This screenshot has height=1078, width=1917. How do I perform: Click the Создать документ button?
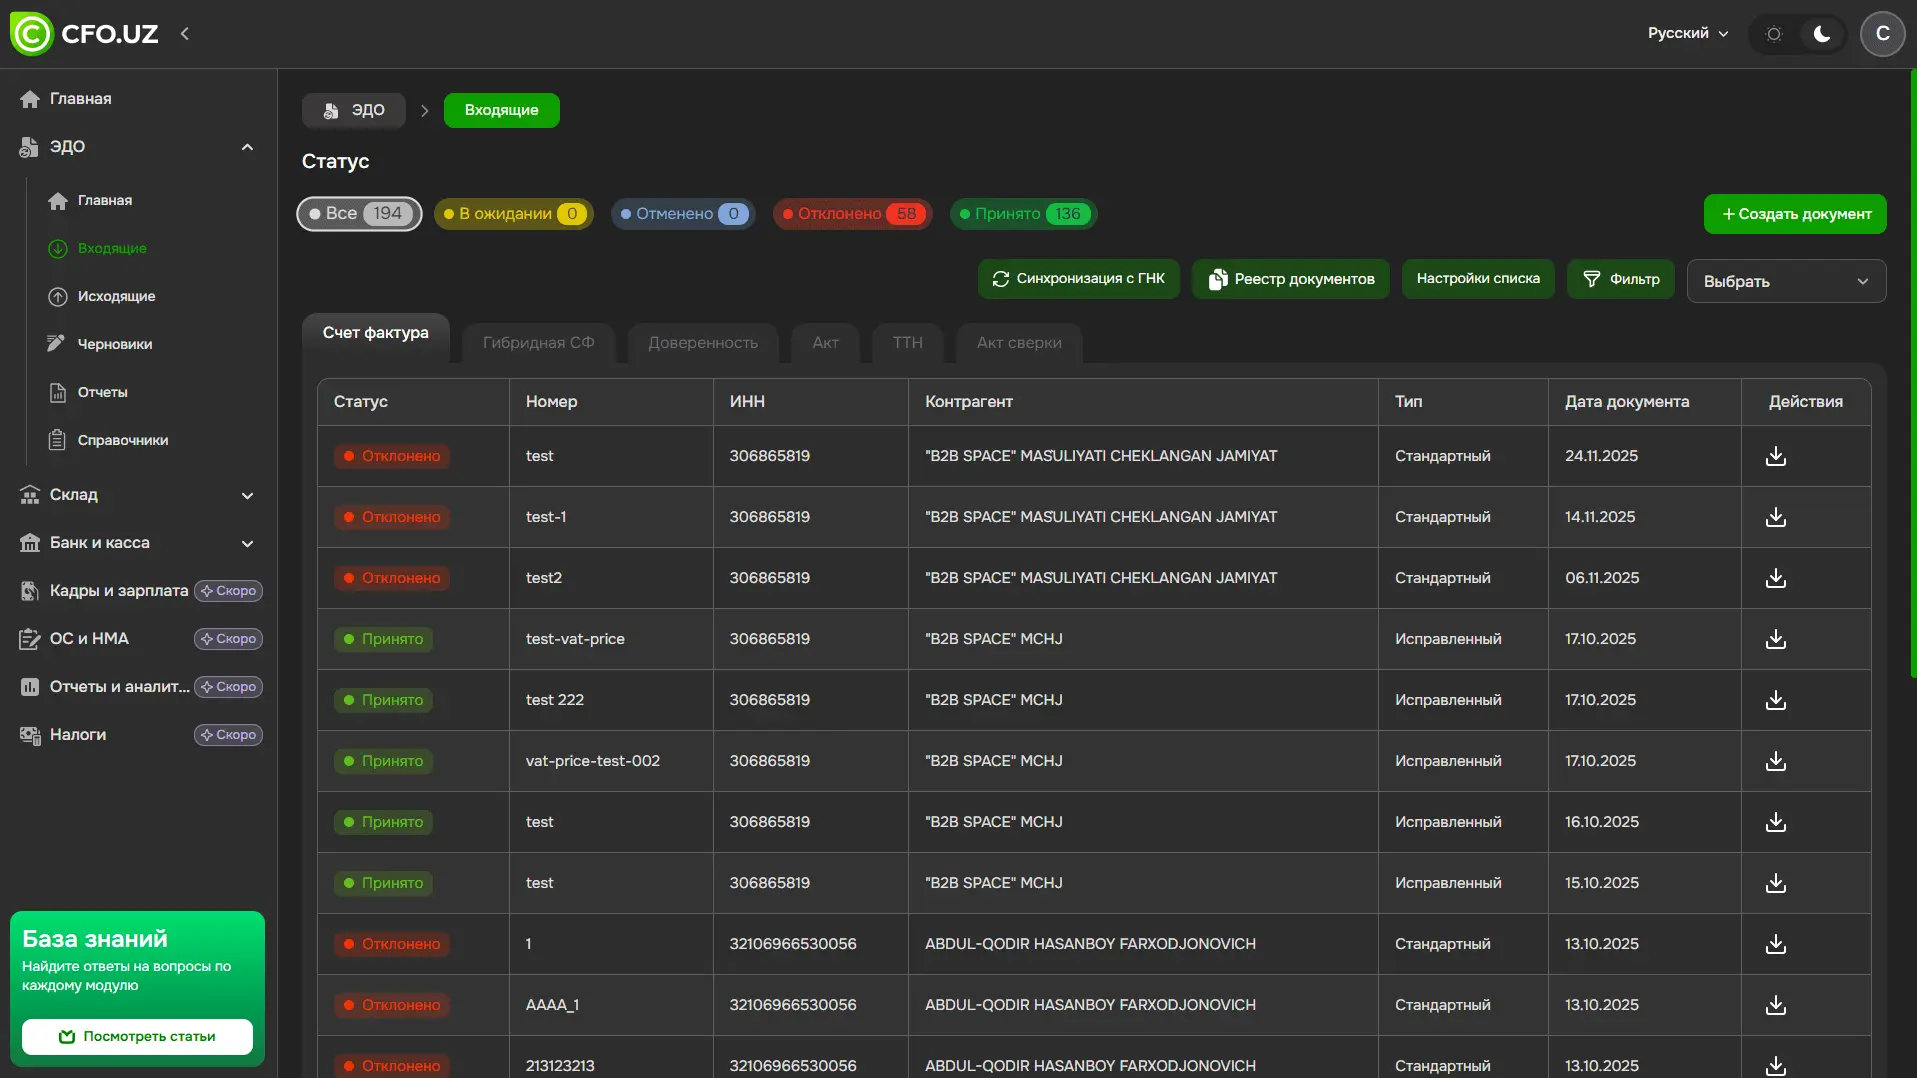1794,213
